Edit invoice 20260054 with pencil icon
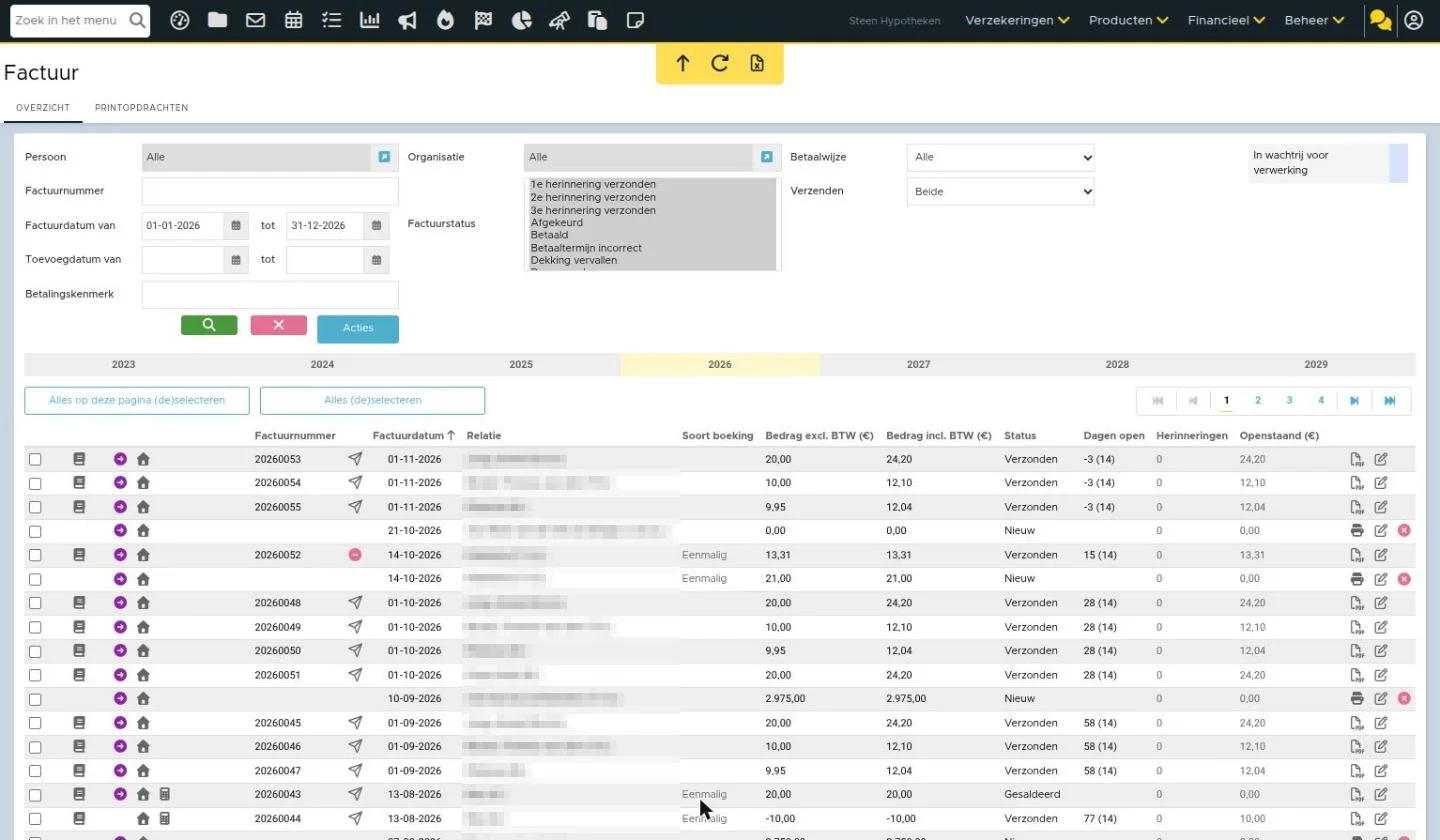The image size is (1440, 840). click(x=1381, y=483)
